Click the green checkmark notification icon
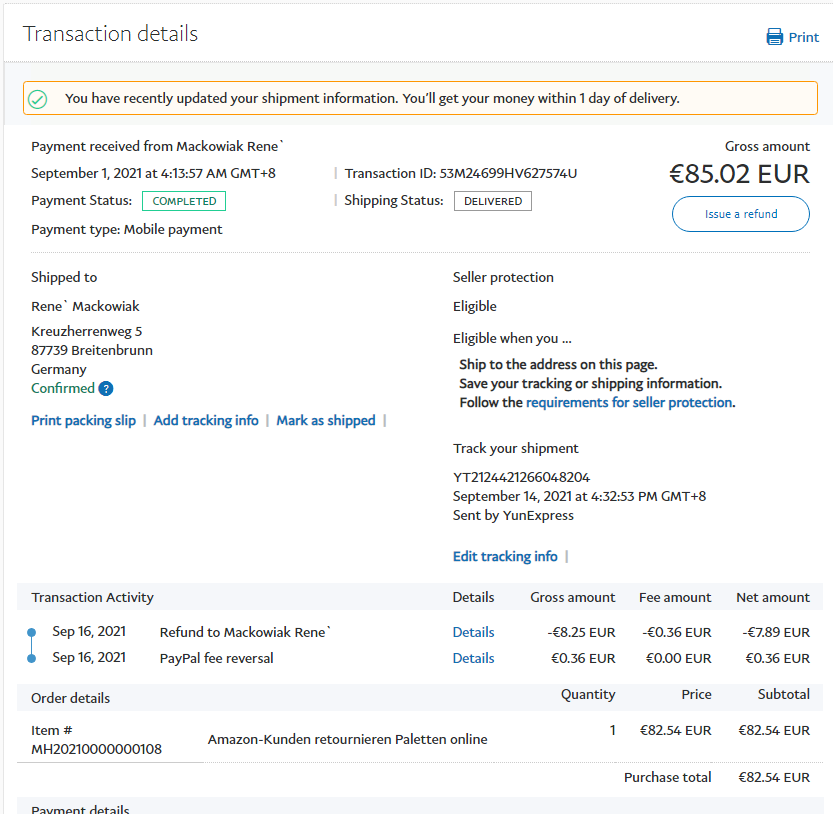 pos(38,99)
